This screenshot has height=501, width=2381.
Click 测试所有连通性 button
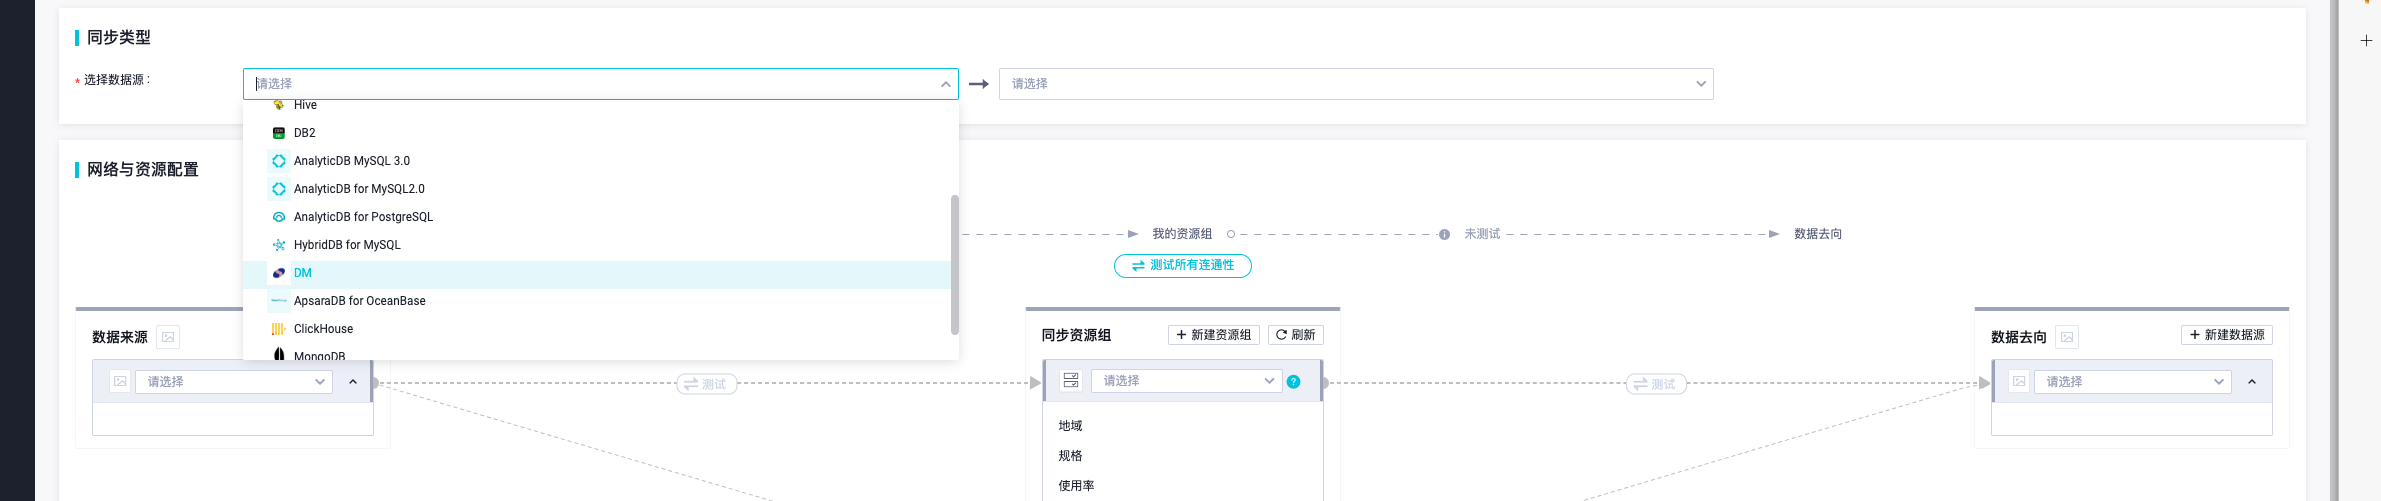1183,265
